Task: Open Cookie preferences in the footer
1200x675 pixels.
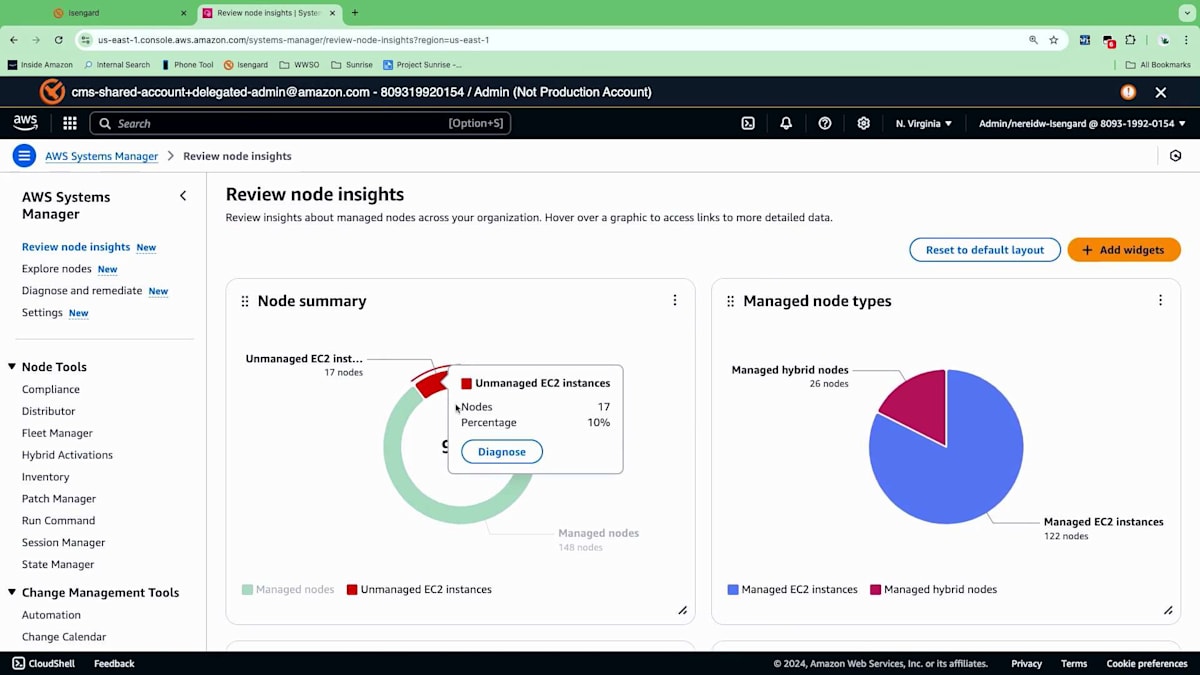Action: [1147, 663]
